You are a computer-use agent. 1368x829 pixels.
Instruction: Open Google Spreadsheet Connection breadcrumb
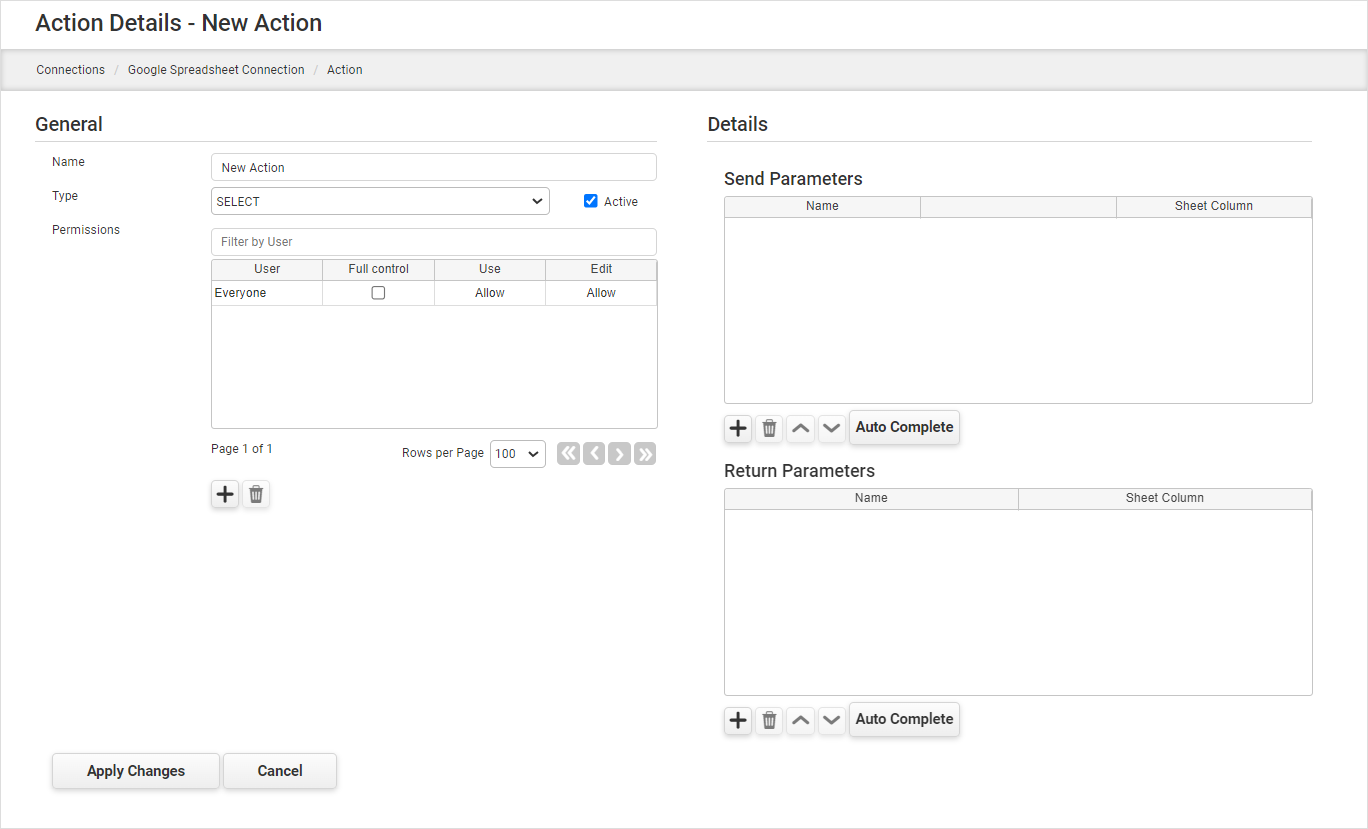216,70
